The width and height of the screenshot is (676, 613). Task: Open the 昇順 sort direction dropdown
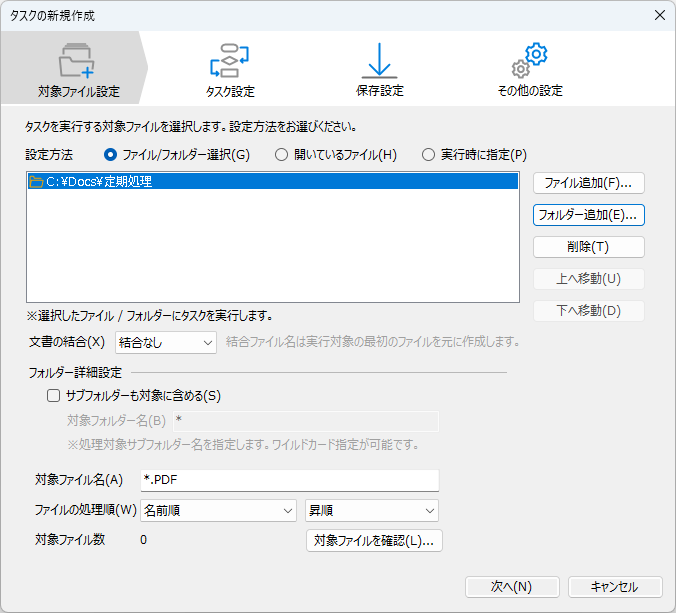coord(372,511)
